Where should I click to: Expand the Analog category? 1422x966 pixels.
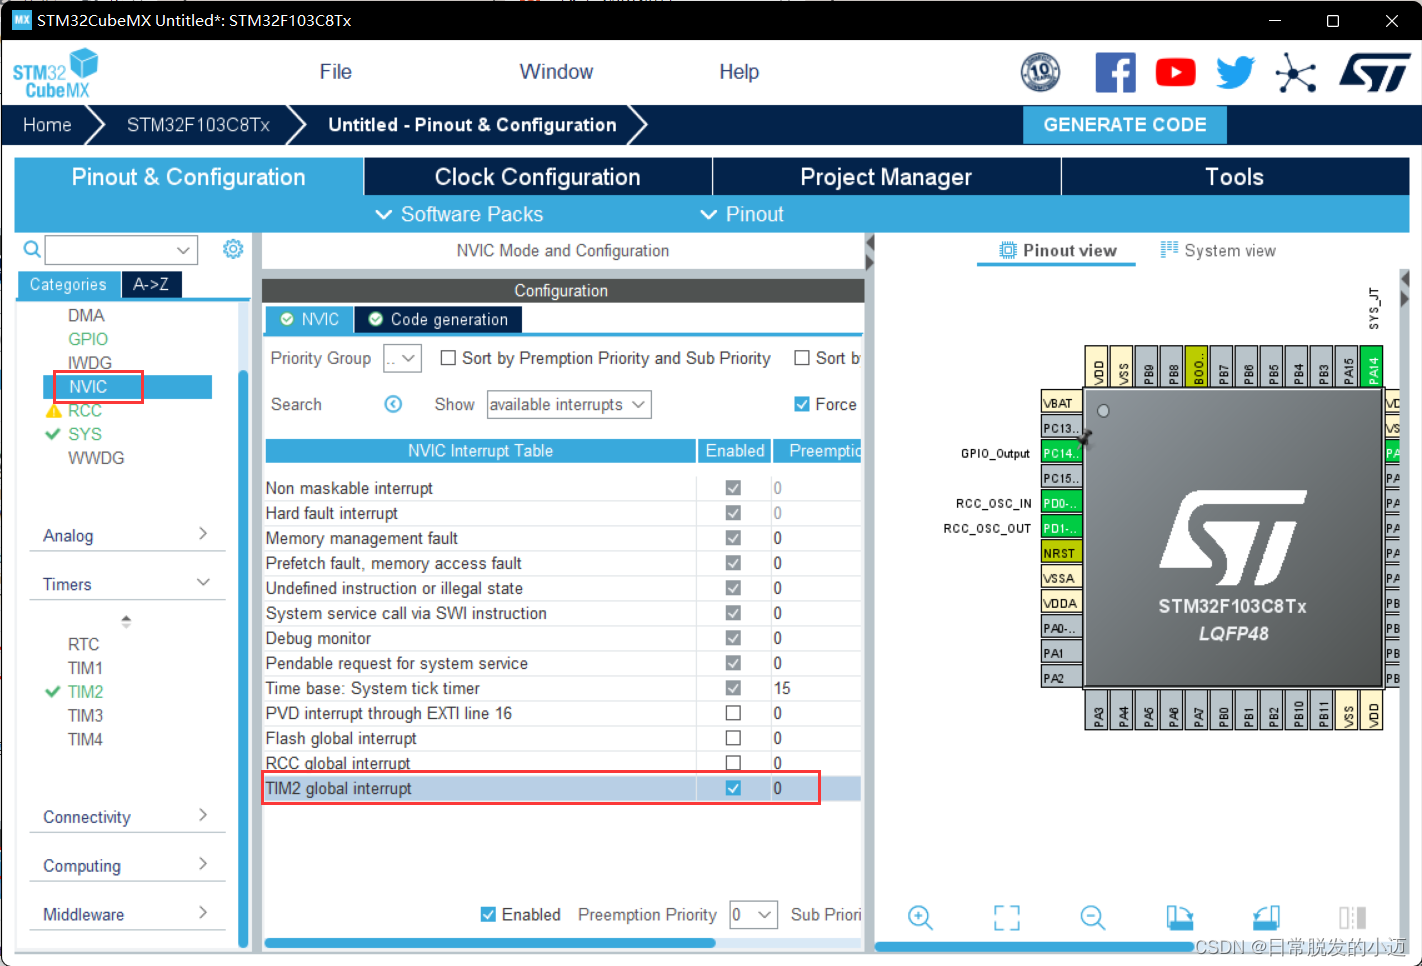click(x=126, y=535)
